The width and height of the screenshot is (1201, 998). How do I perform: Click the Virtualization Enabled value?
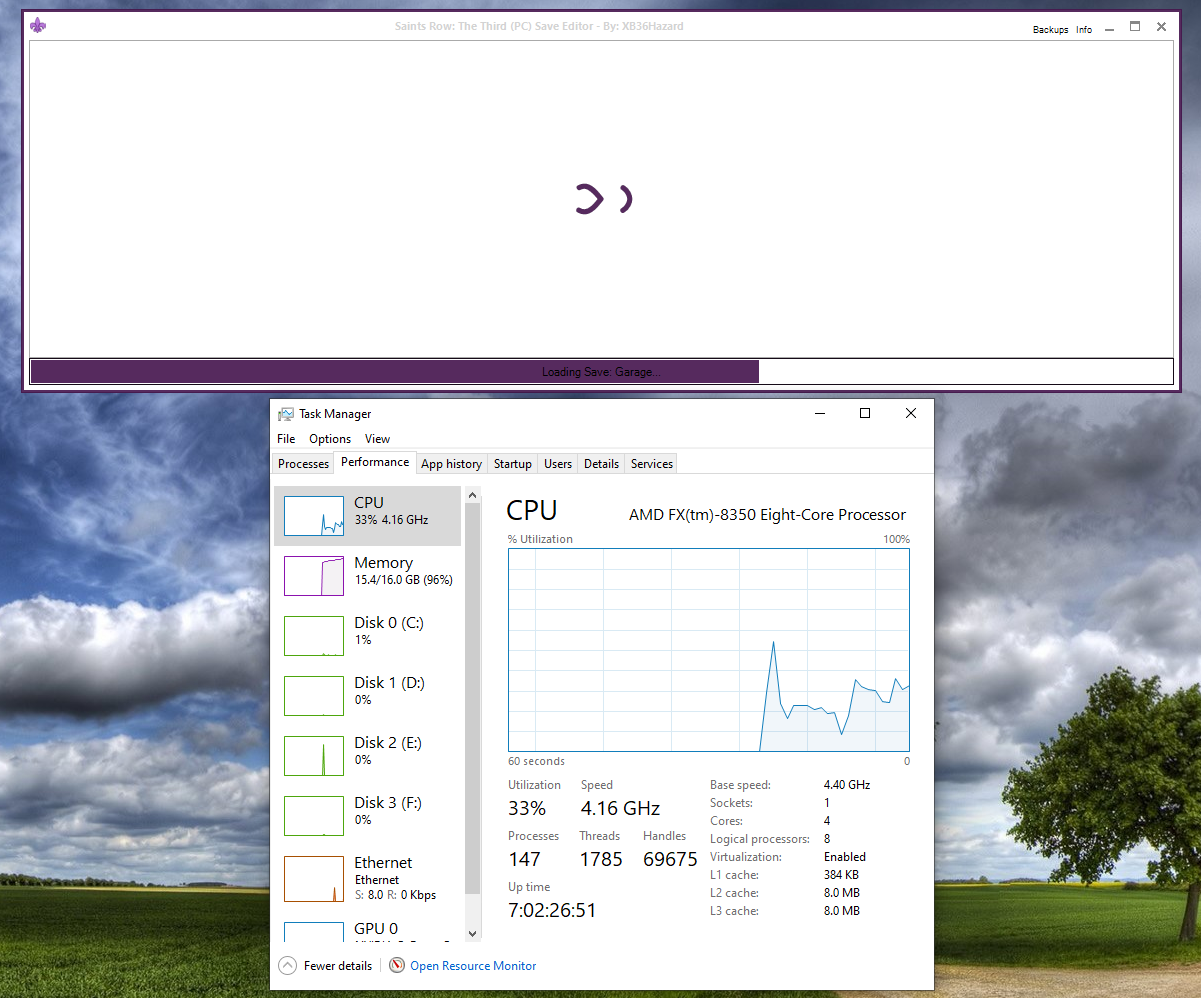845,857
